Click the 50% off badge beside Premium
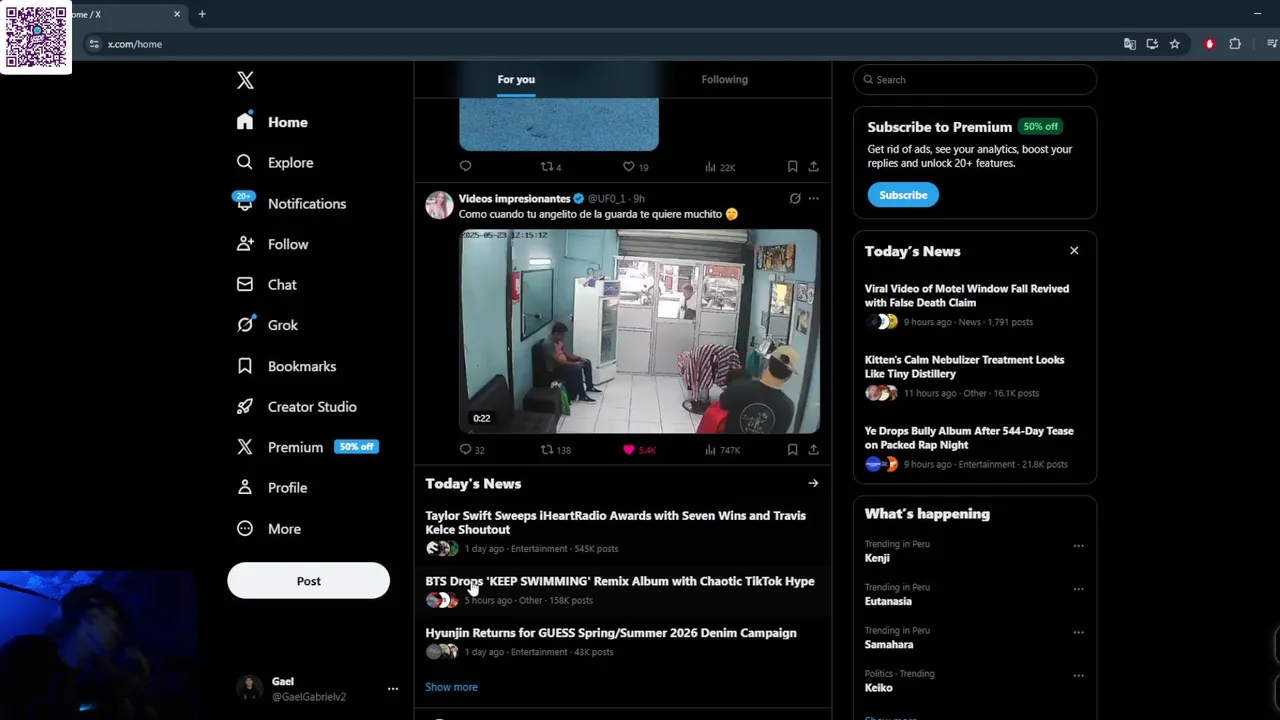Viewport: 1280px width, 720px height. pos(356,447)
